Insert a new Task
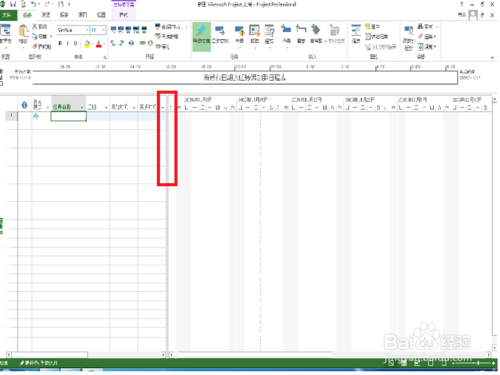 point(286,33)
